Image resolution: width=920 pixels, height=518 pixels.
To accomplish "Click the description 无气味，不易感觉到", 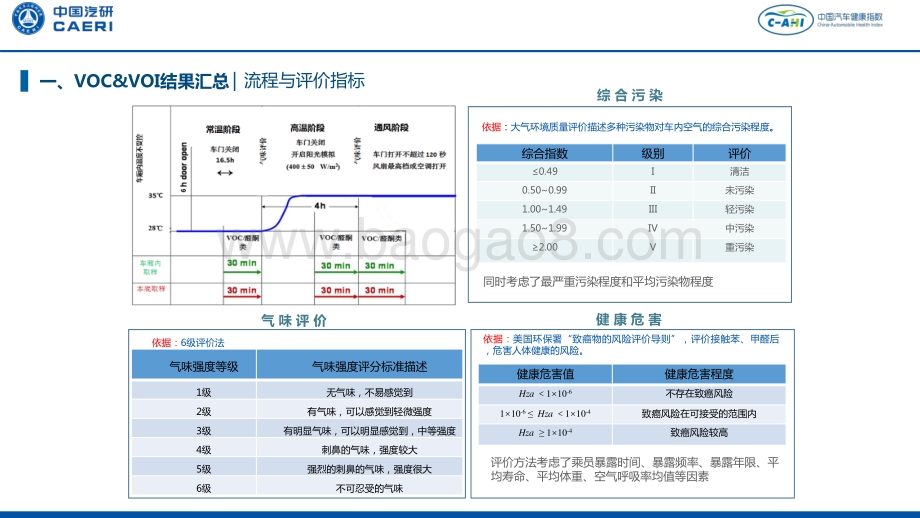I will pyautogui.click(x=369, y=392).
